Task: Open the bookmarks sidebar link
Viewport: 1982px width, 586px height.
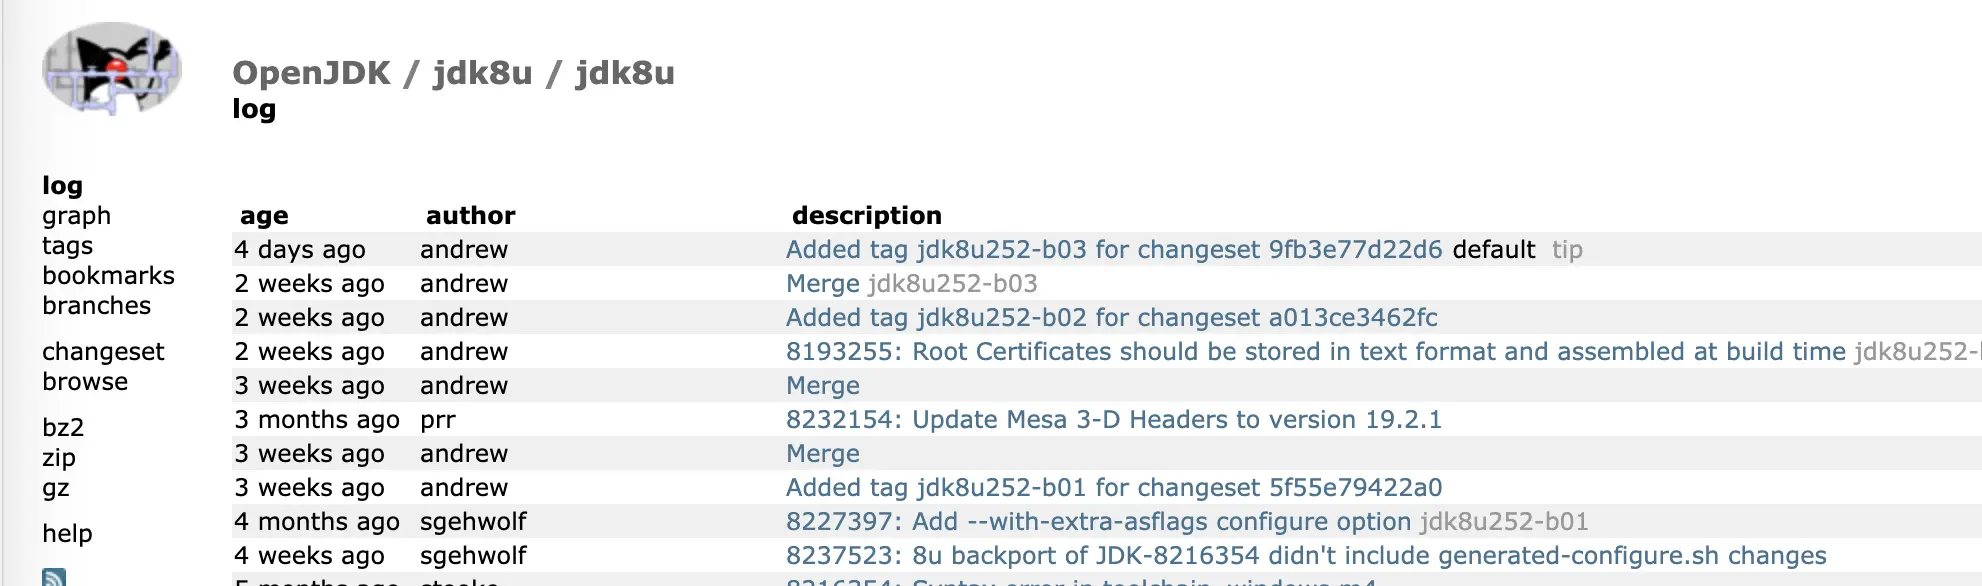Action: pyautogui.click(x=108, y=276)
